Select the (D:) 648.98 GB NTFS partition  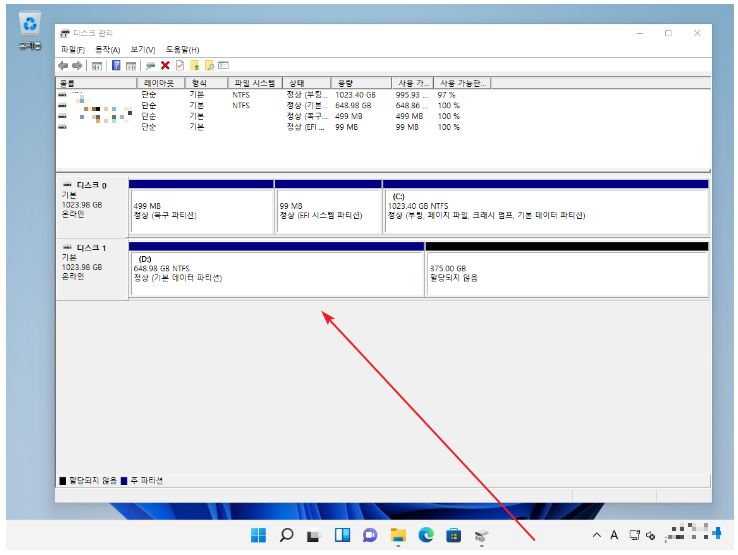pos(277,270)
